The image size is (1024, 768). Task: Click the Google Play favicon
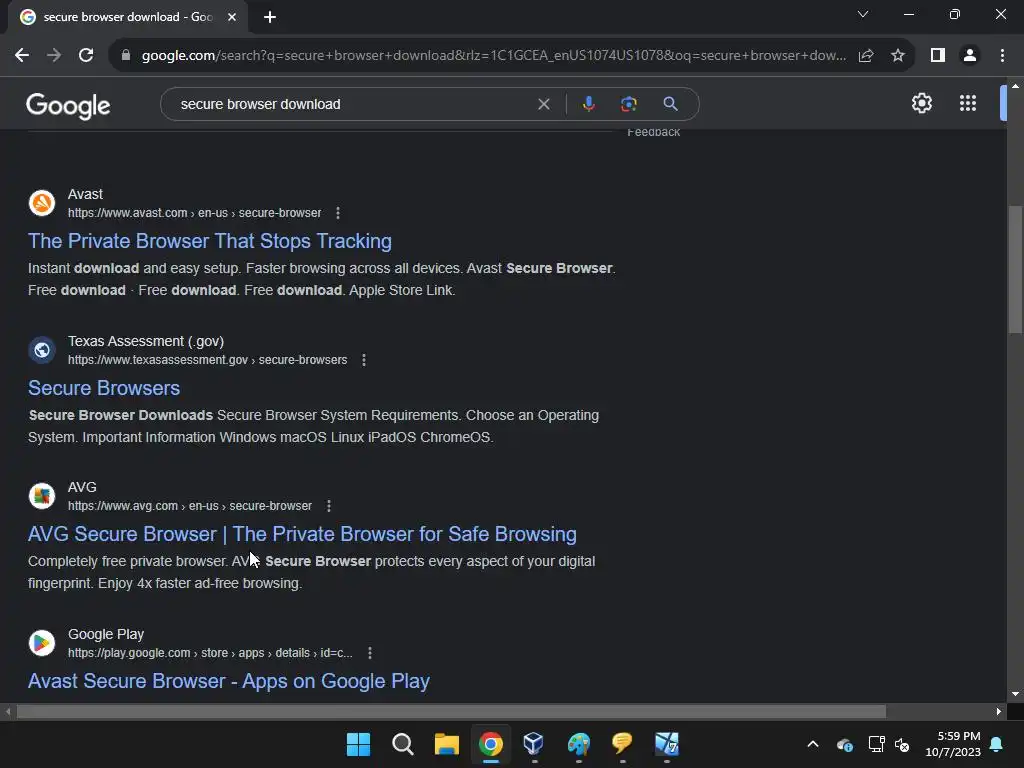point(42,643)
